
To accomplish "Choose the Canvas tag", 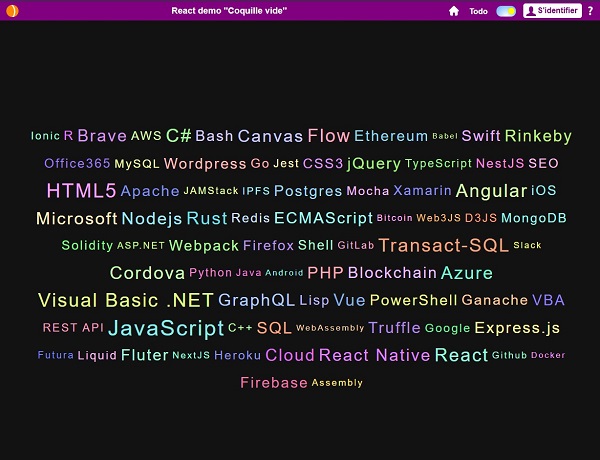I will (x=270, y=136).
